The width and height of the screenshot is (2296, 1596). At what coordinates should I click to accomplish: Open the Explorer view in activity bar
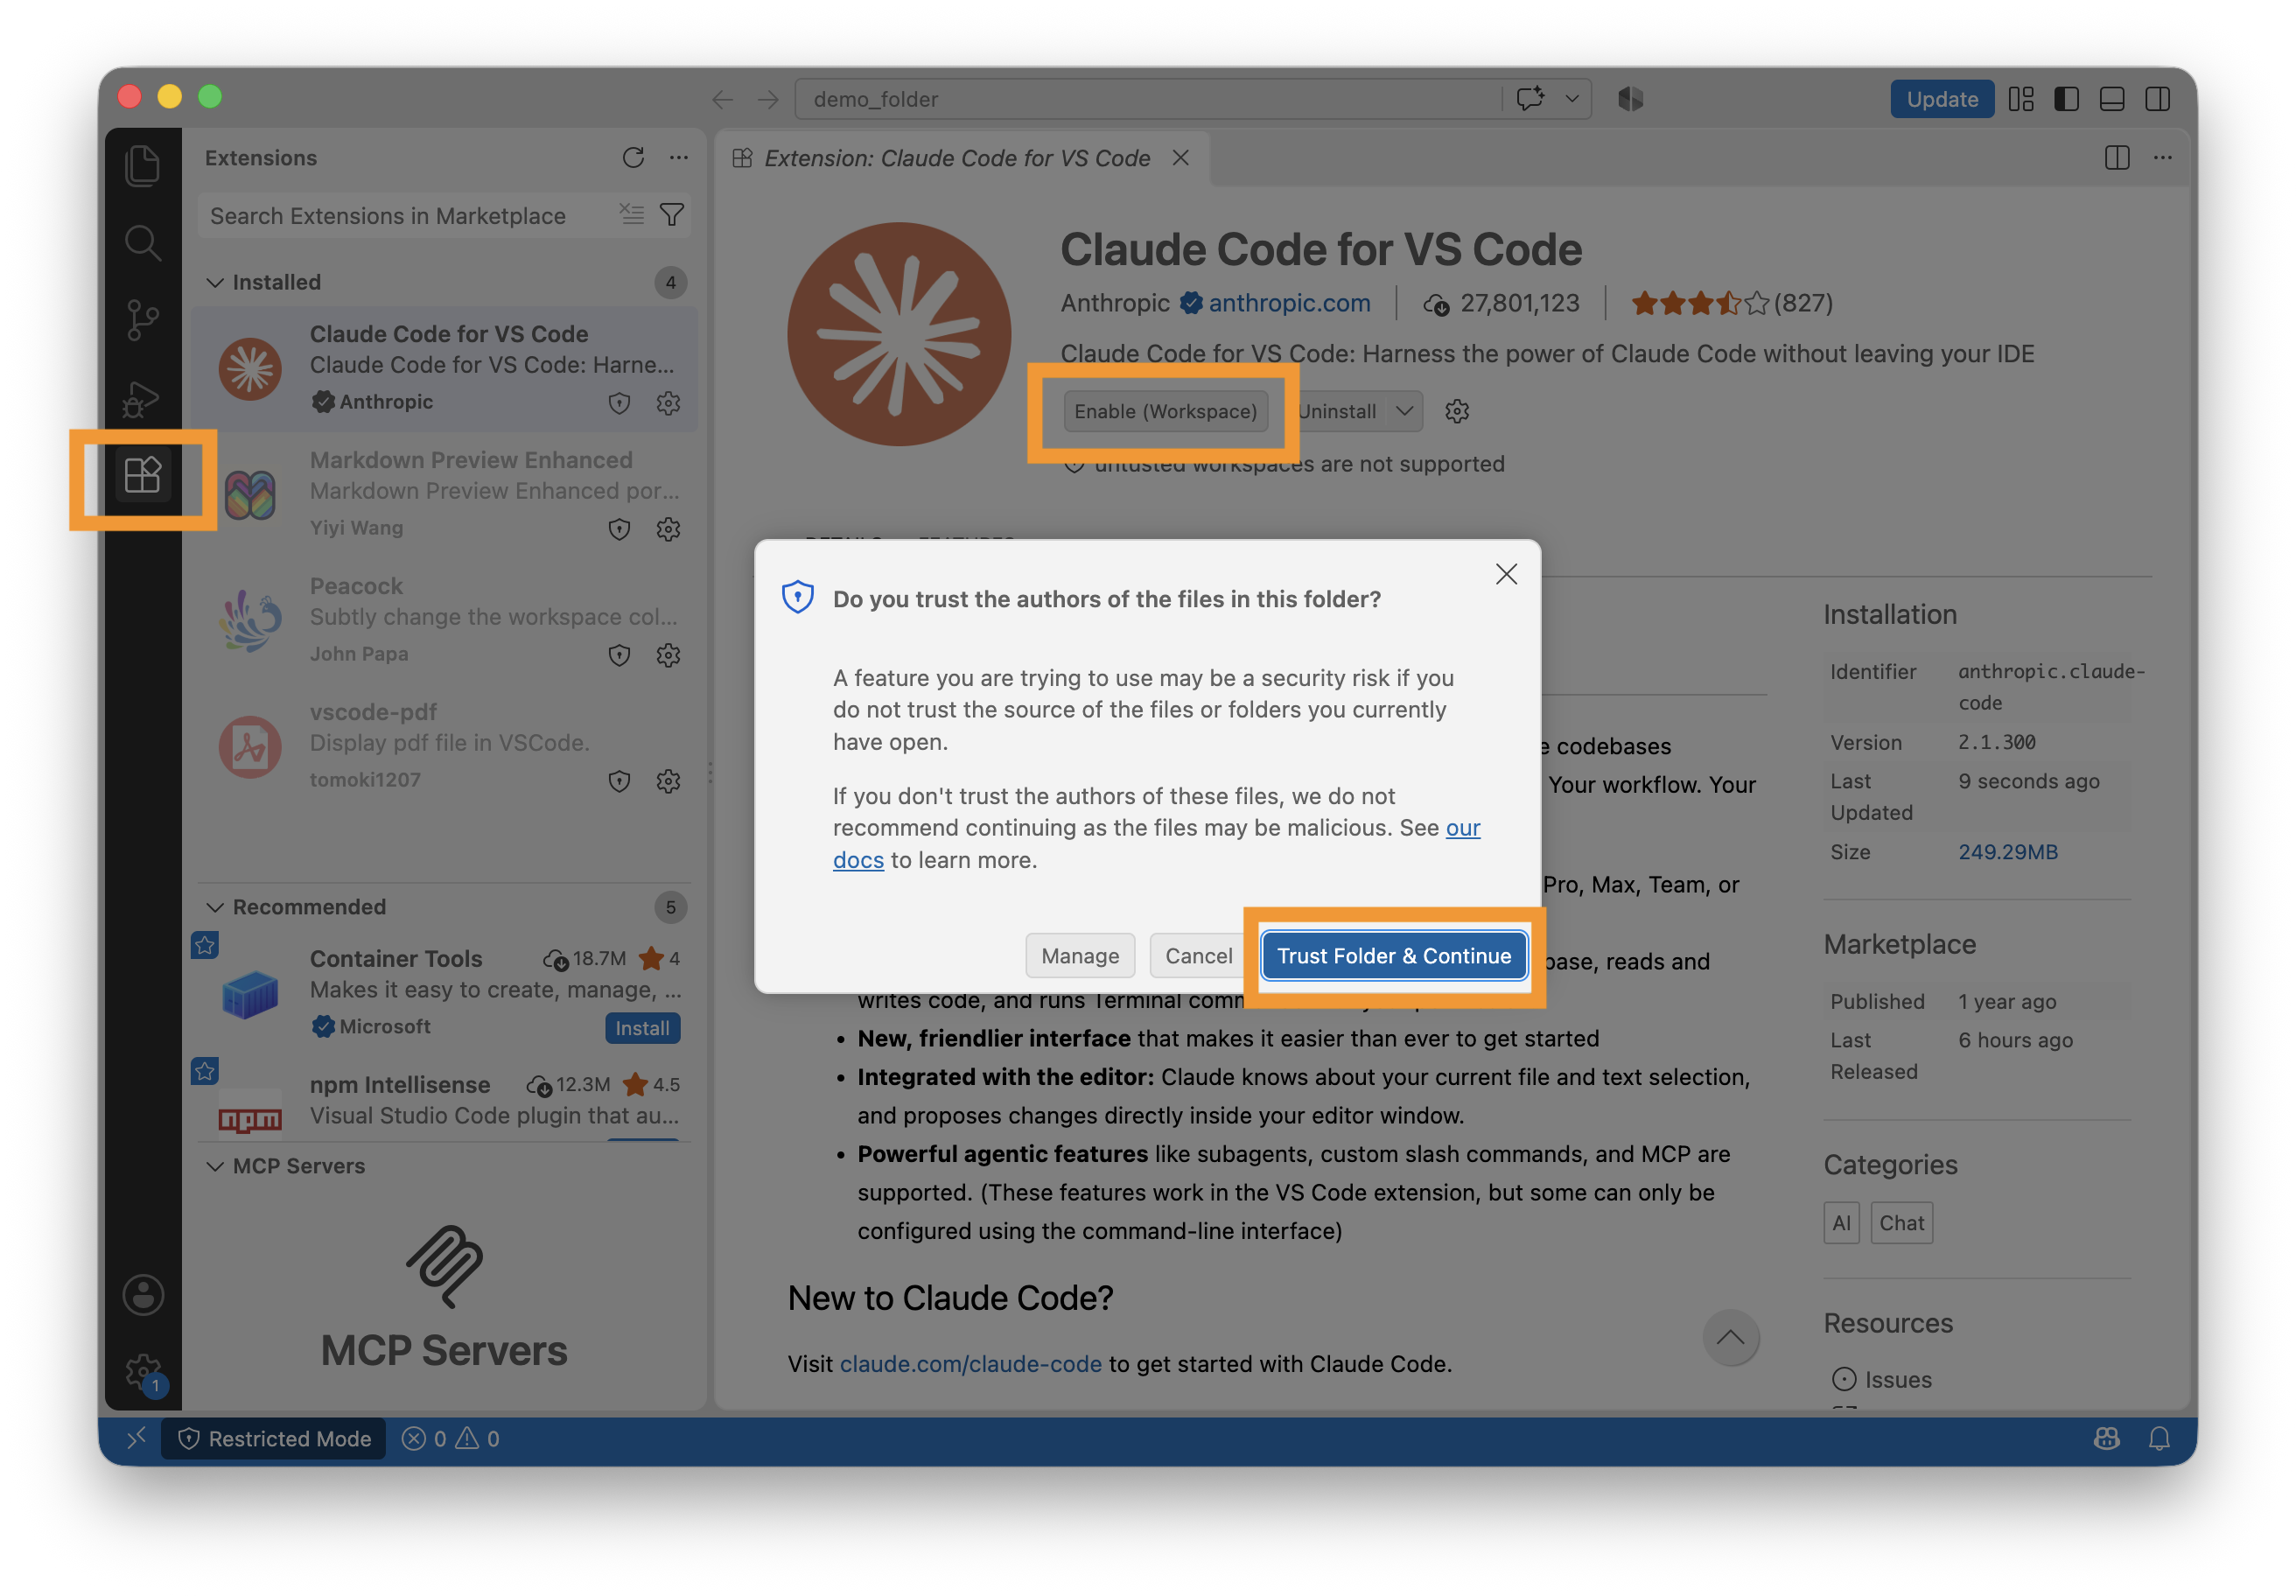pos(142,165)
